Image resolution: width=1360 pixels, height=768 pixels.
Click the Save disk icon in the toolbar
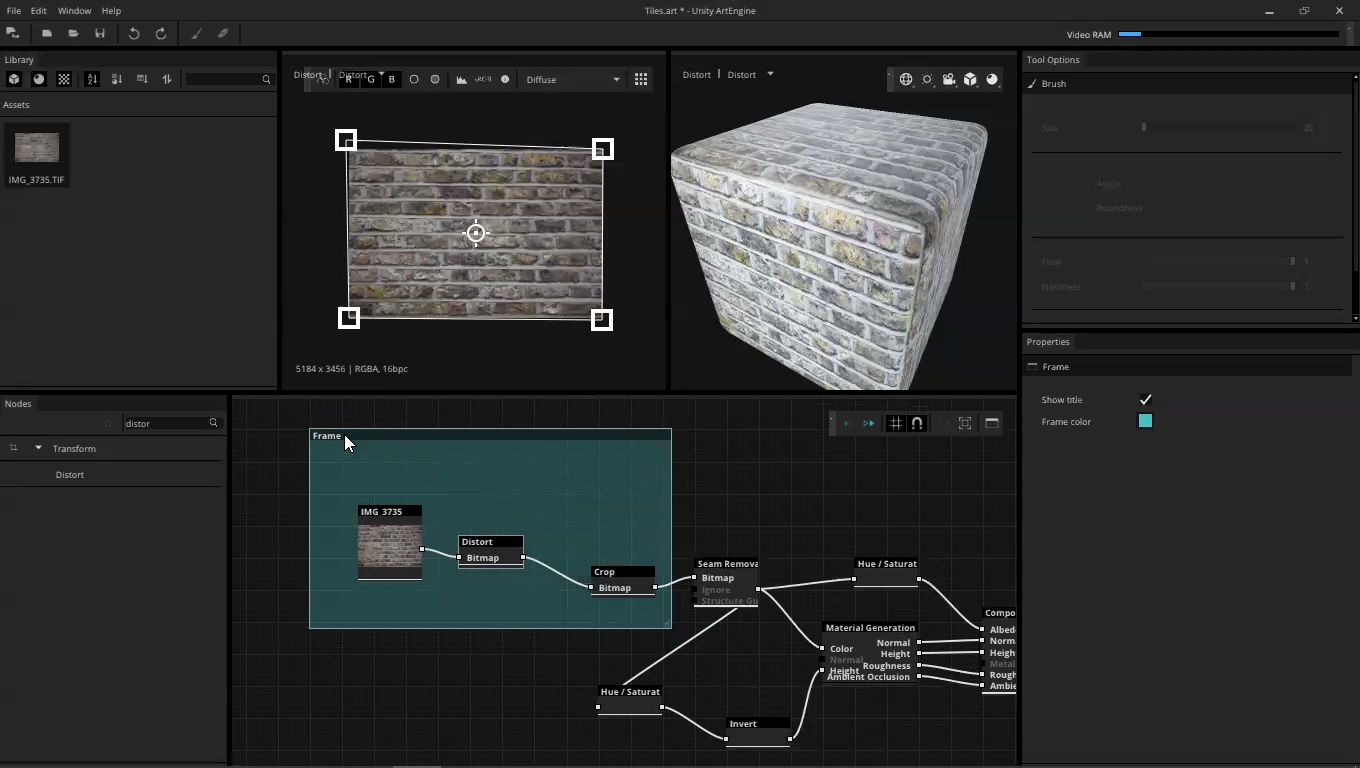tap(100, 33)
